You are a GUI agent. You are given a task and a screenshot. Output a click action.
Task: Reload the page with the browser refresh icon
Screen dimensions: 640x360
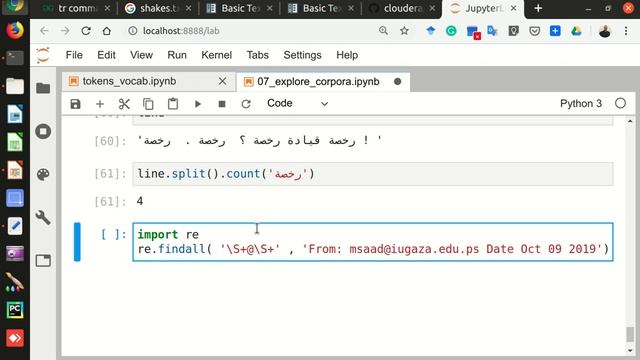(x=86, y=31)
